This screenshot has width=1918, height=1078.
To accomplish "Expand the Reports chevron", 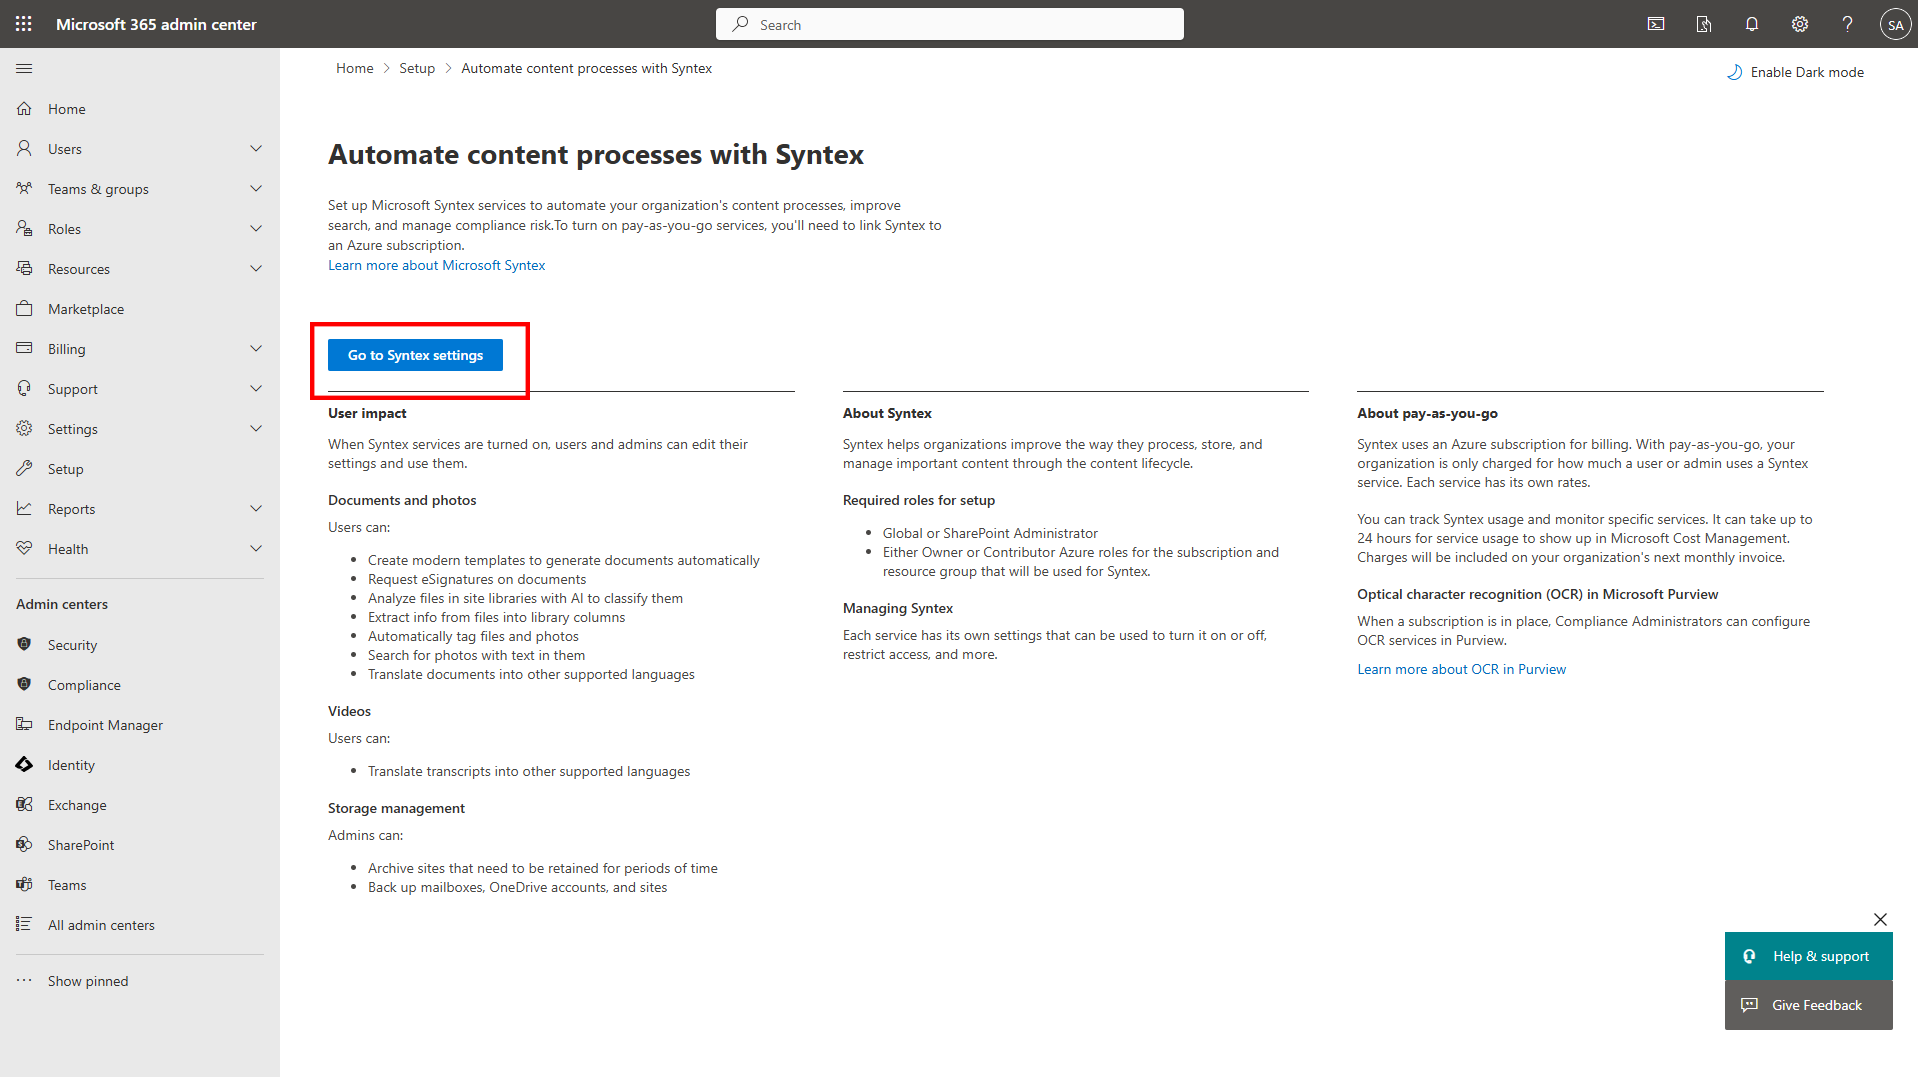I will [256, 509].
